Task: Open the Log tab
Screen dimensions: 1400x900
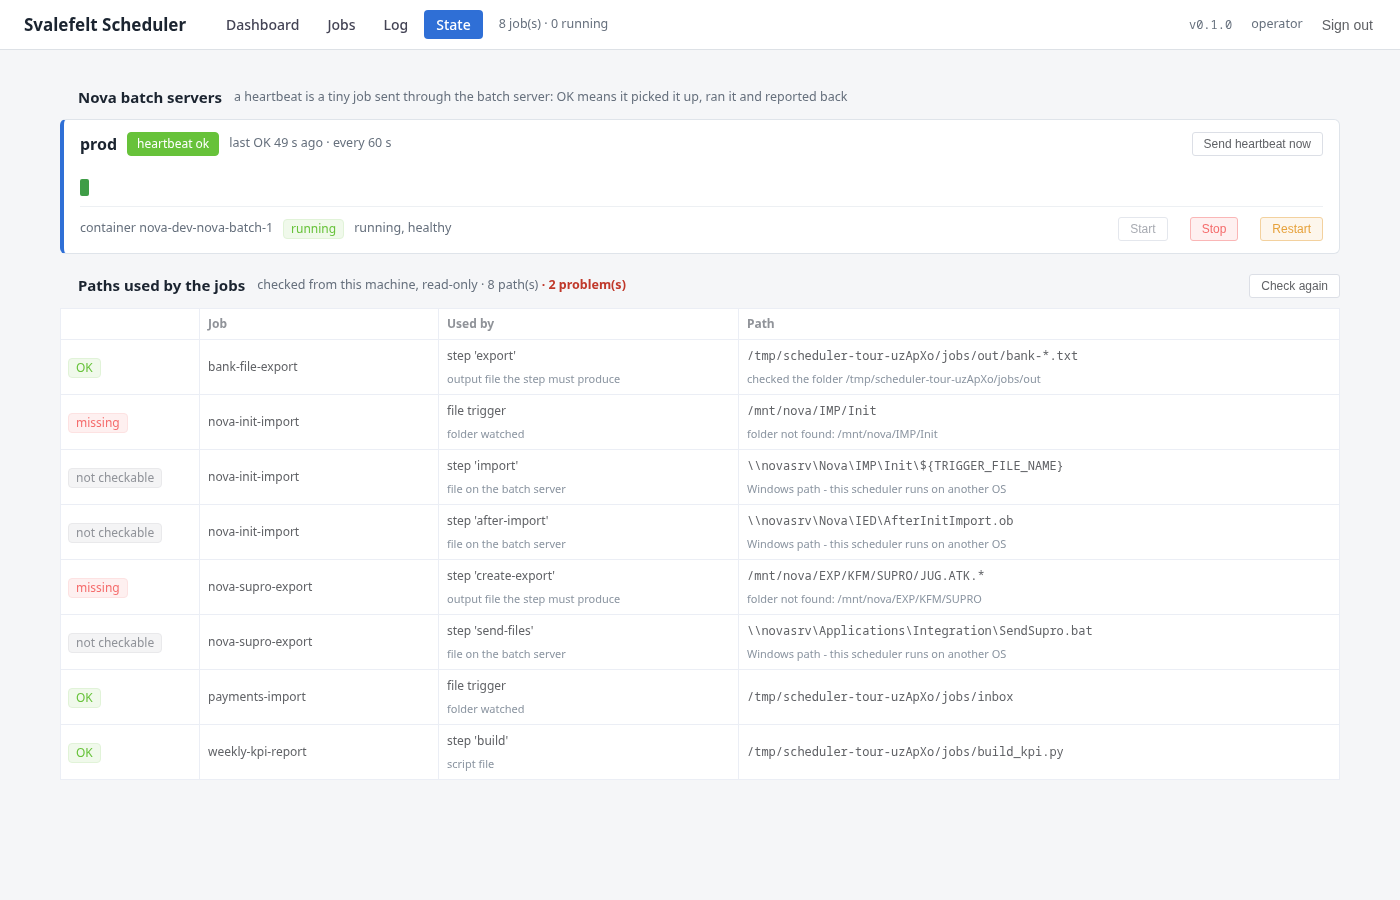Action: point(395,25)
